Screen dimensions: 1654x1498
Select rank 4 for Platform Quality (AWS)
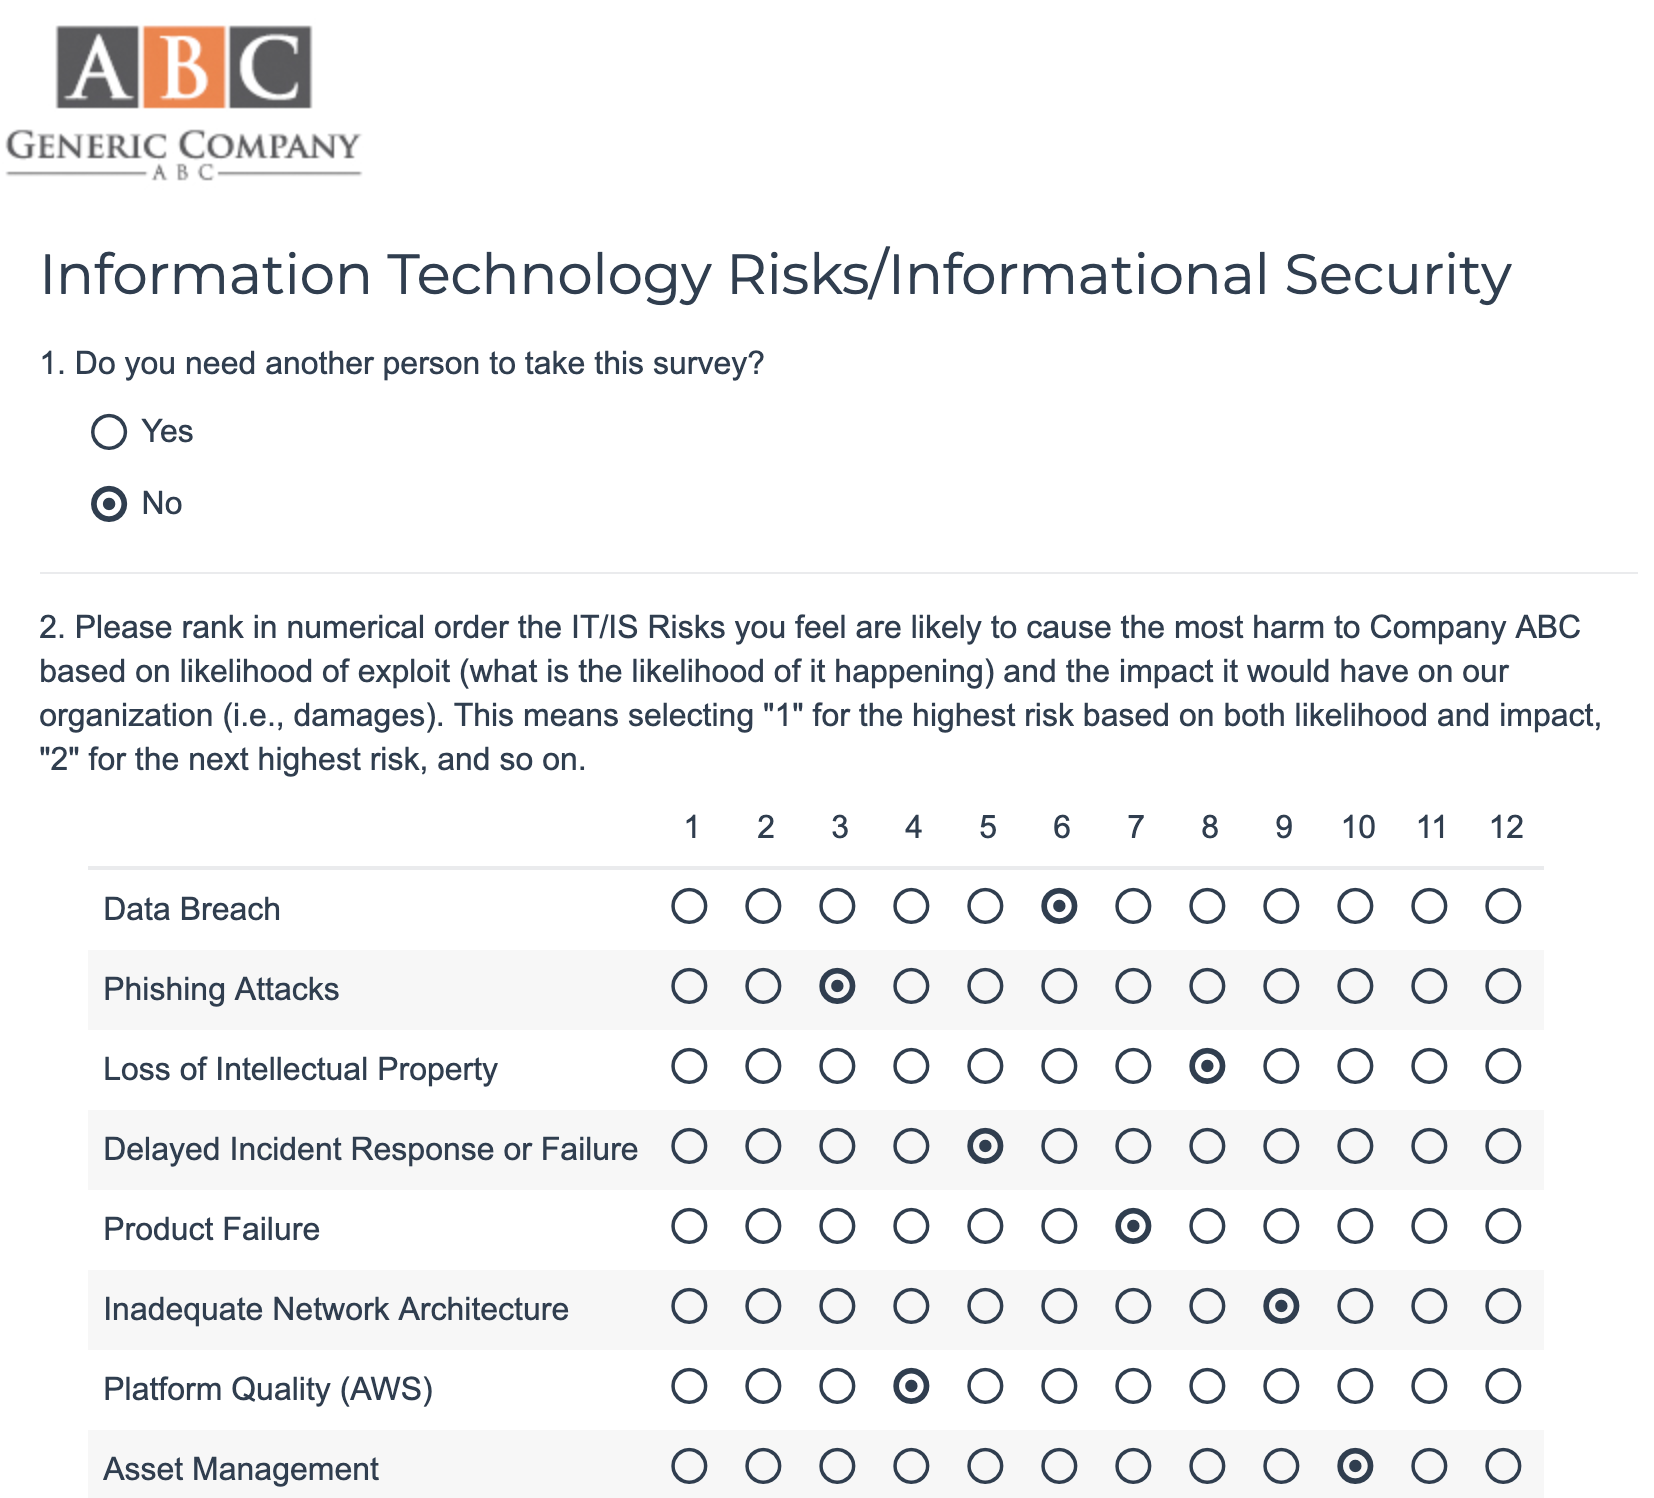tap(911, 1387)
